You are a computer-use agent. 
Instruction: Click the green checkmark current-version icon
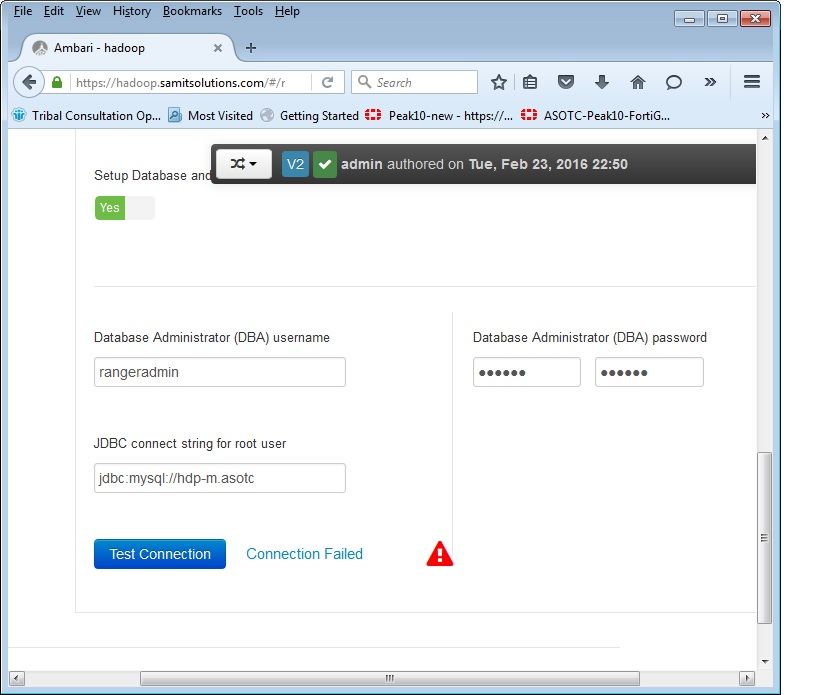[325, 164]
